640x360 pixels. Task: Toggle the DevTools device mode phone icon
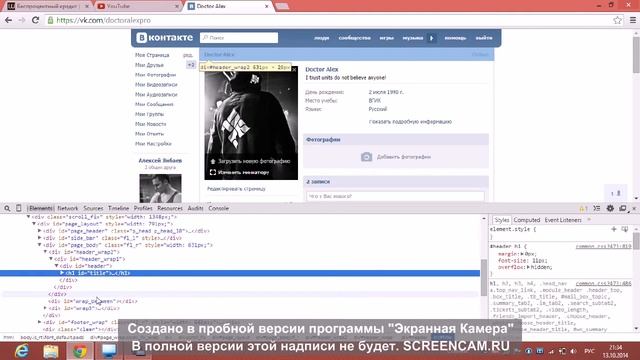18,208
